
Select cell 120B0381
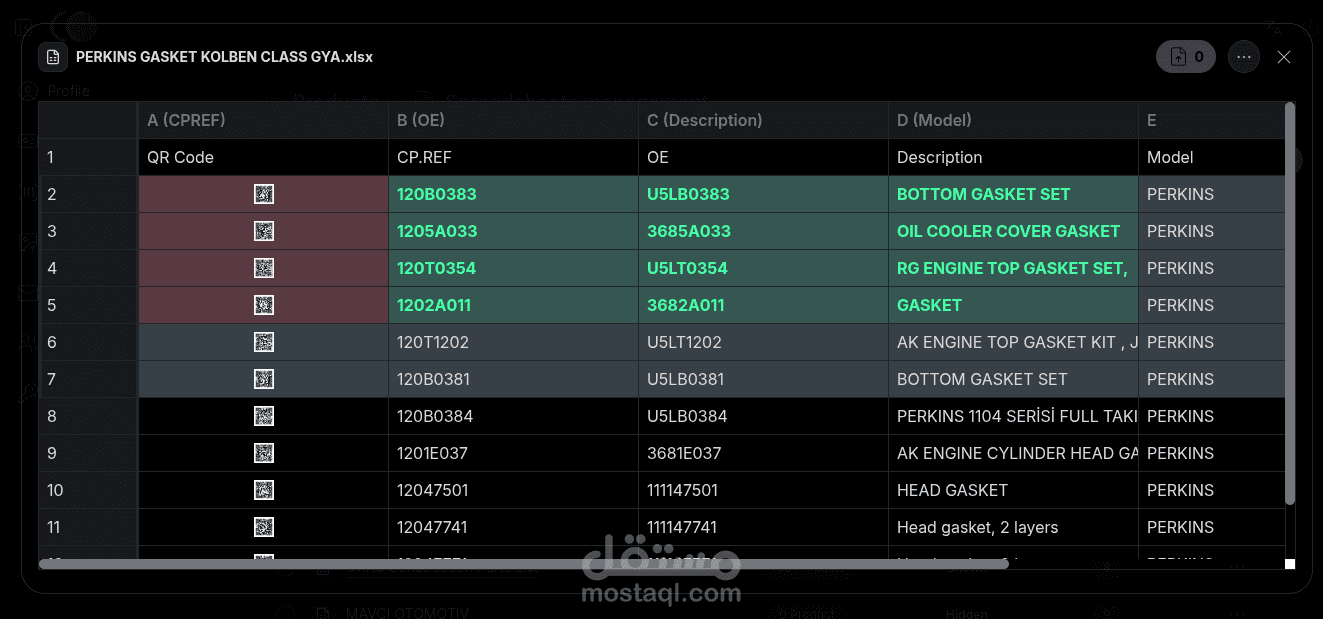[513, 379]
